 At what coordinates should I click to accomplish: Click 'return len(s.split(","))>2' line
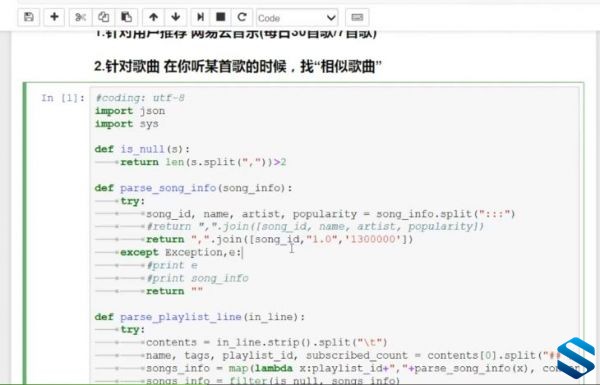point(203,162)
